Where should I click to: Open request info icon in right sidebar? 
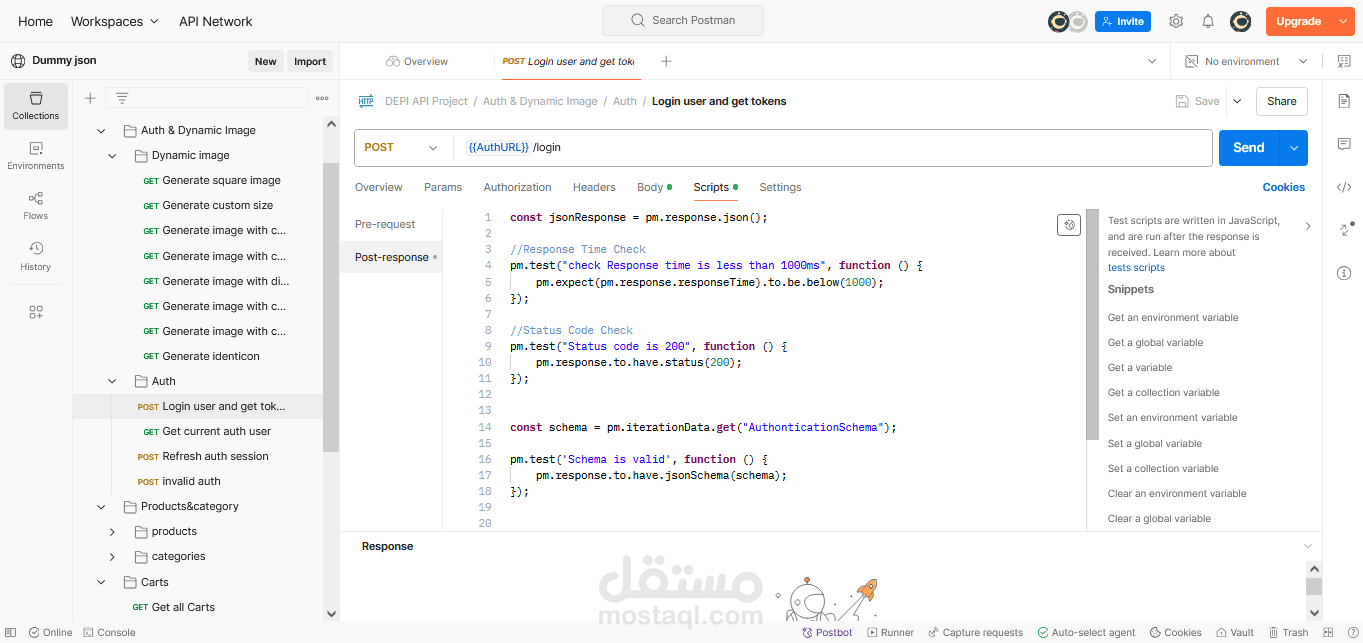(x=1344, y=273)
